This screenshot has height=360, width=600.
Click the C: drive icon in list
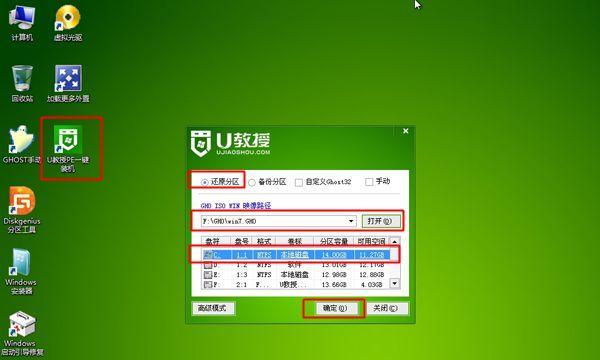coord(208,254)
